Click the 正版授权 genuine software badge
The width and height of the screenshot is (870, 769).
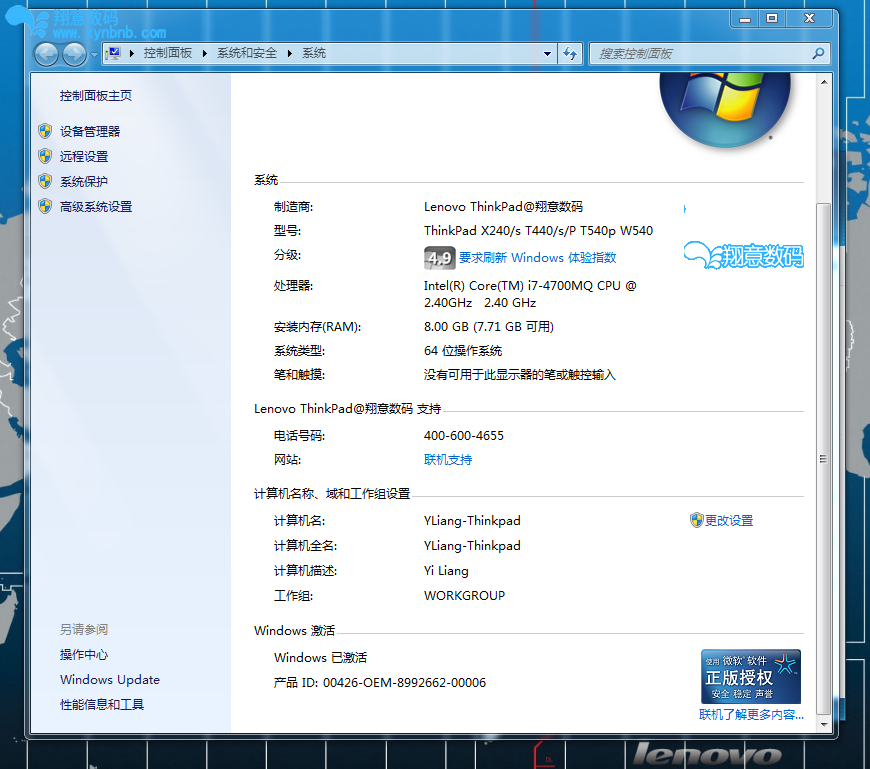pos(751,676)
